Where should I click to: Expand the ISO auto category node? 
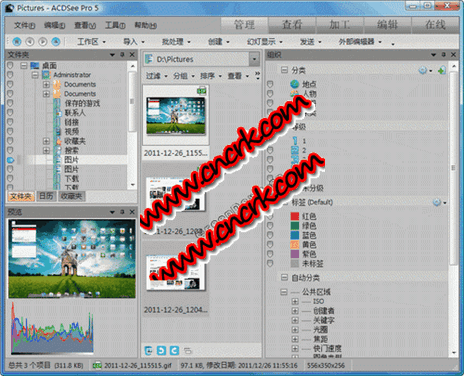295,301
